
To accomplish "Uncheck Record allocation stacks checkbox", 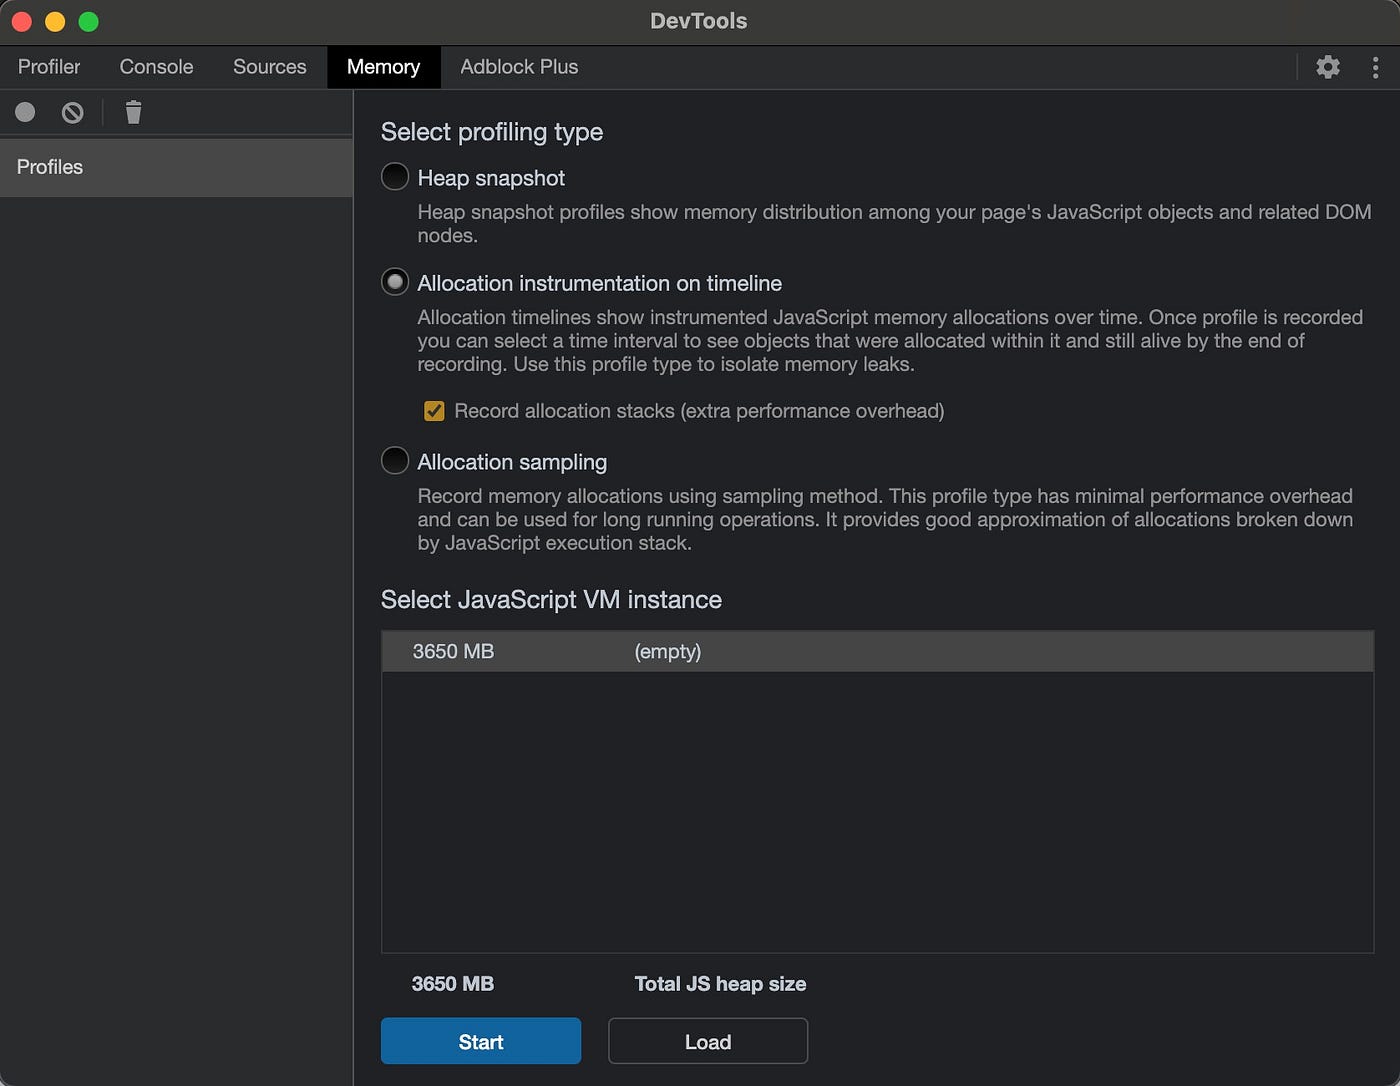I will coord(434,411).
